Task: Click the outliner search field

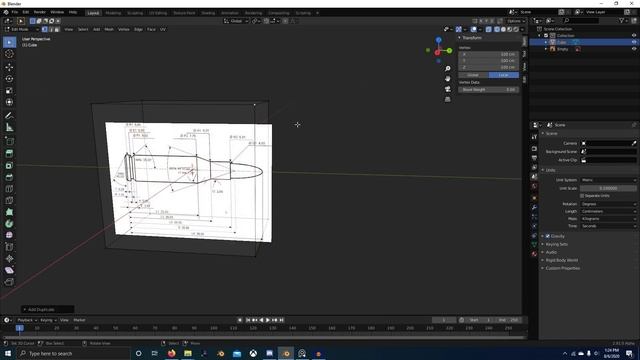Action: pos(581,20)
